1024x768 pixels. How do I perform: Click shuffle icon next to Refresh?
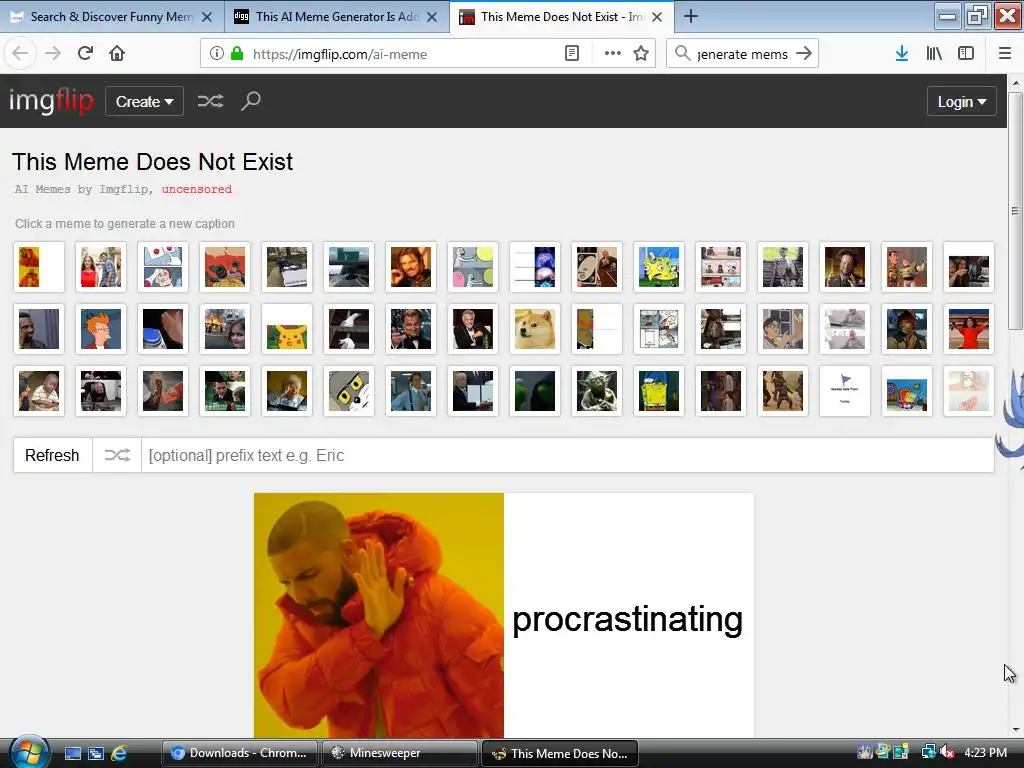click(118, 455)
